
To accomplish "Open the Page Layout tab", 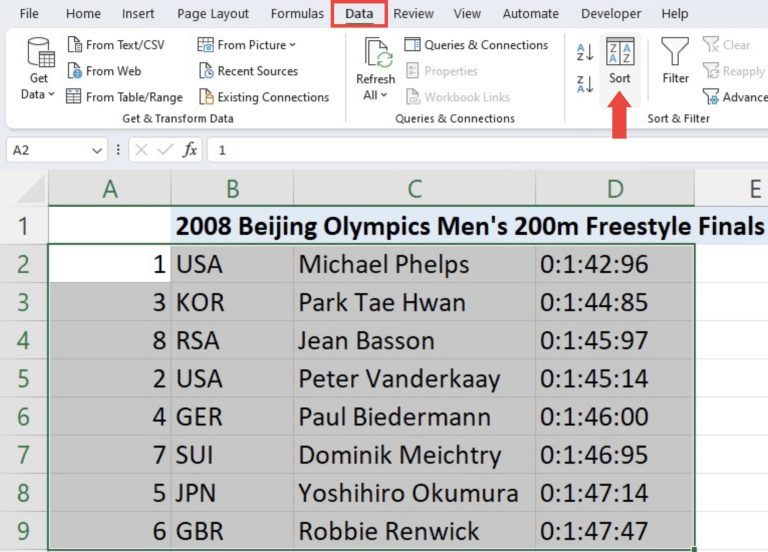I will point(213,14).
